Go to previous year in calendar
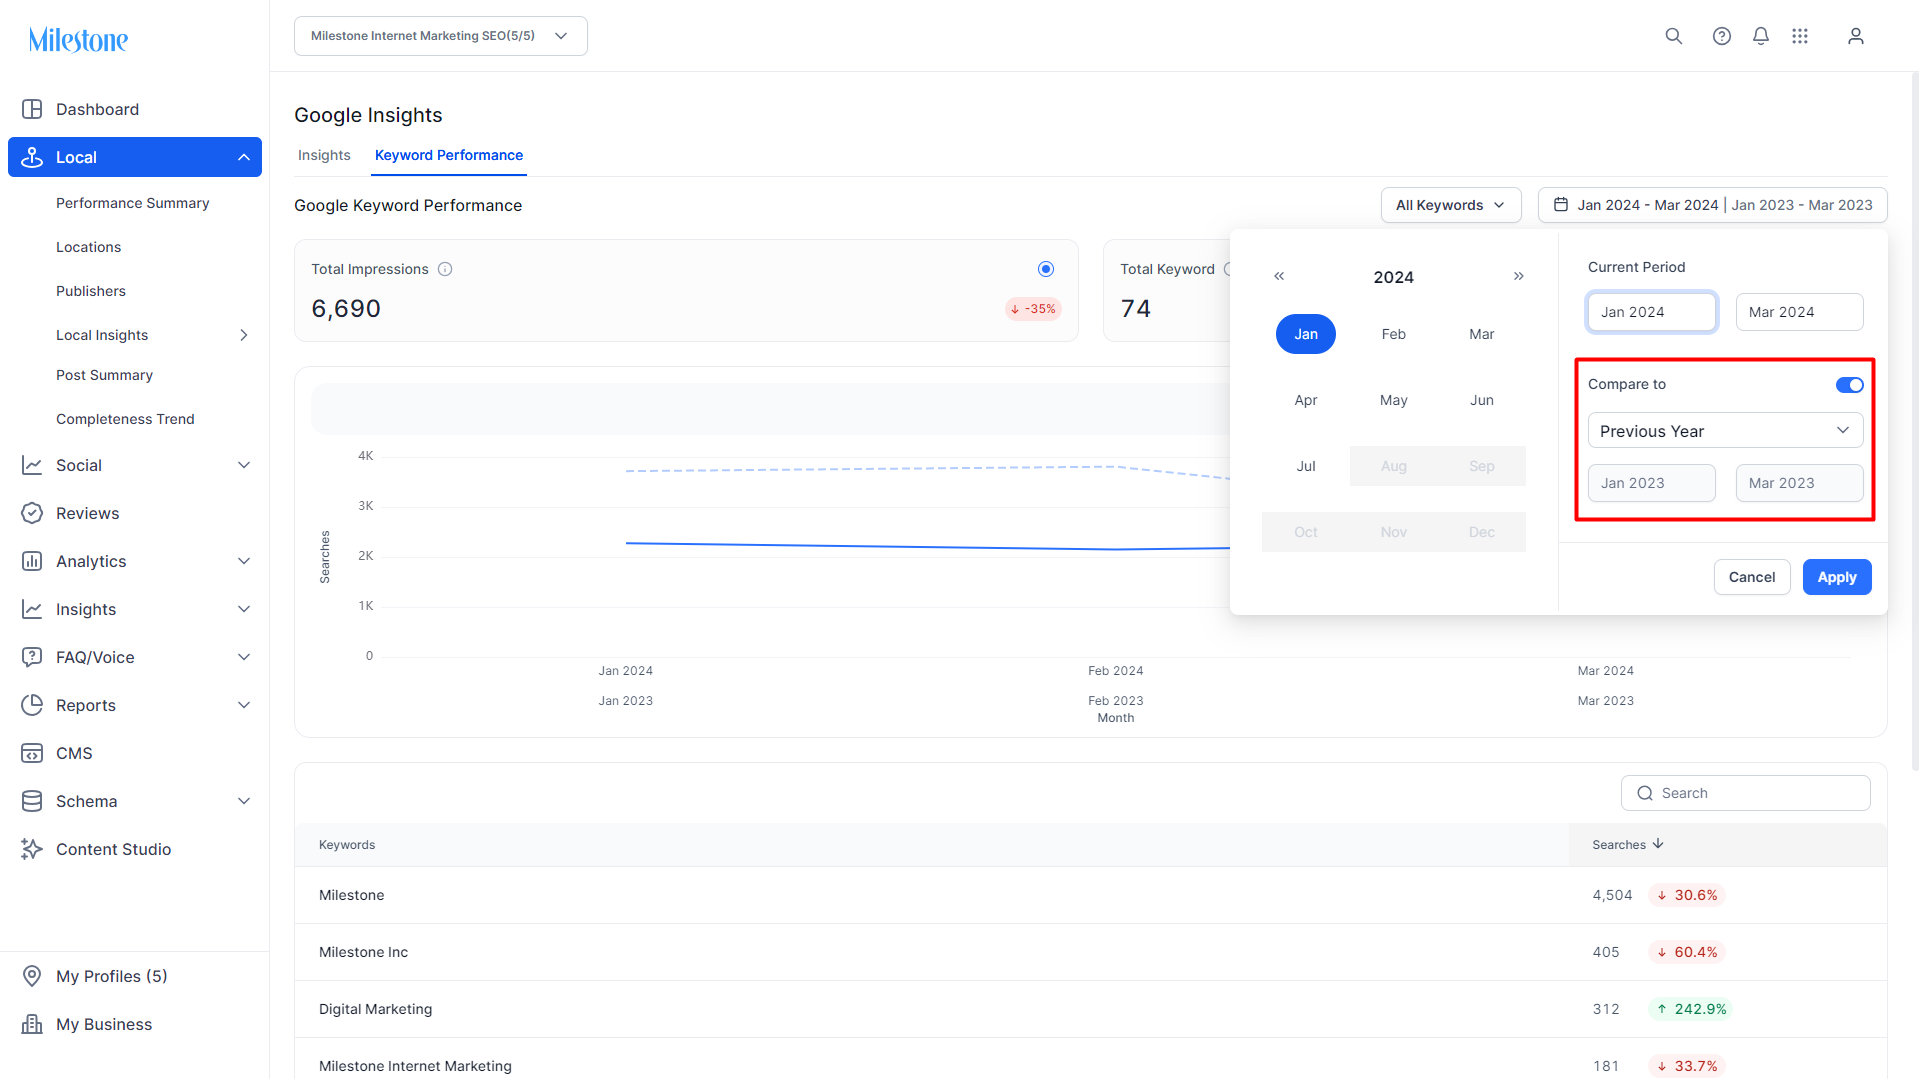Screen dimensions: 1919x1079 point(1279,276)
